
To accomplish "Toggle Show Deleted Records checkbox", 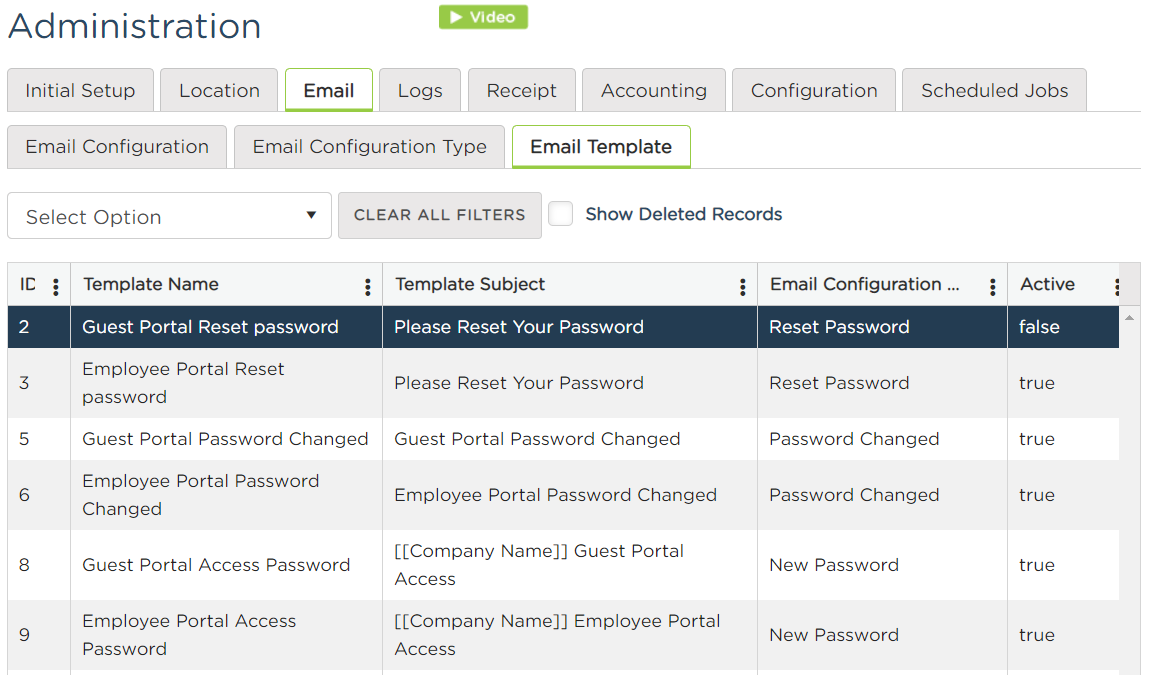I will click(561, 214).
